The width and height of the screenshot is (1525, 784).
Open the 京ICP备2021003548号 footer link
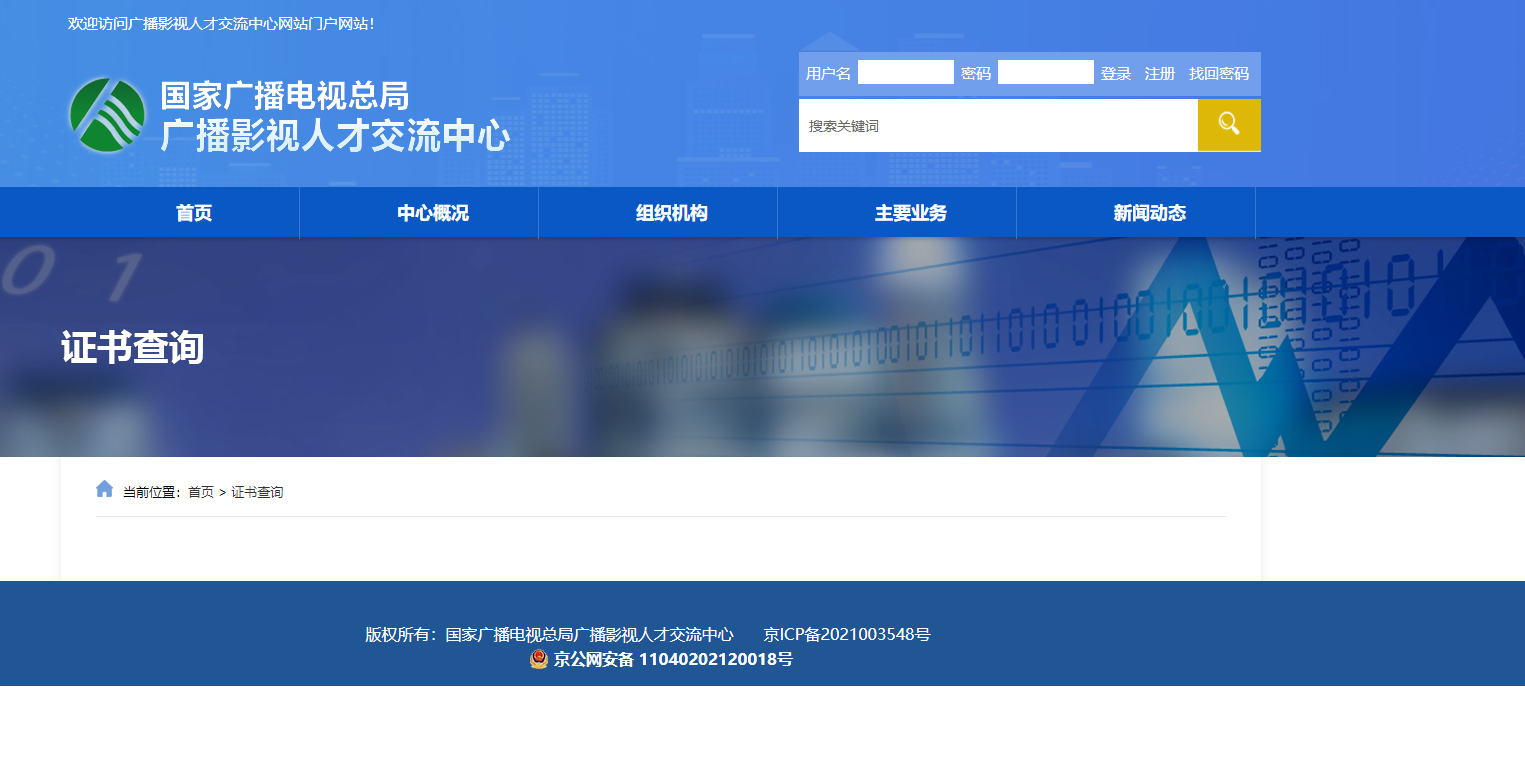tap(846, 634)
